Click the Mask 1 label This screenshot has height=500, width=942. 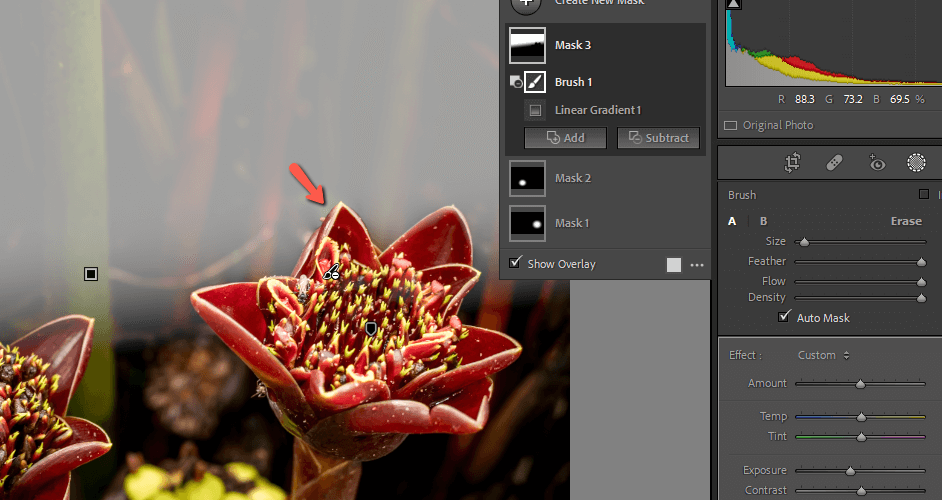pos(572,223)
